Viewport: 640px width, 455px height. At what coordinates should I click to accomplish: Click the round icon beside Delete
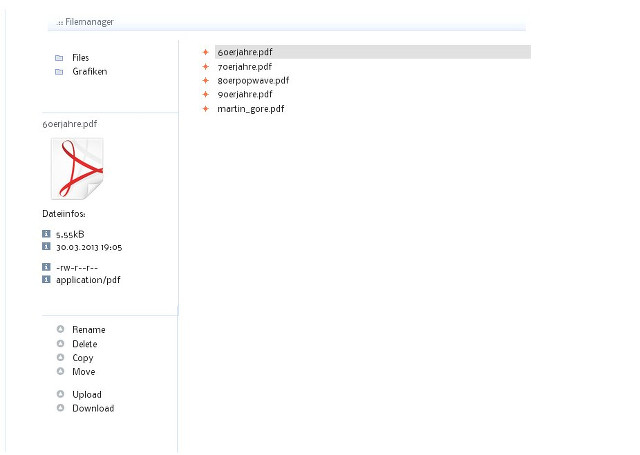point(60,344)
